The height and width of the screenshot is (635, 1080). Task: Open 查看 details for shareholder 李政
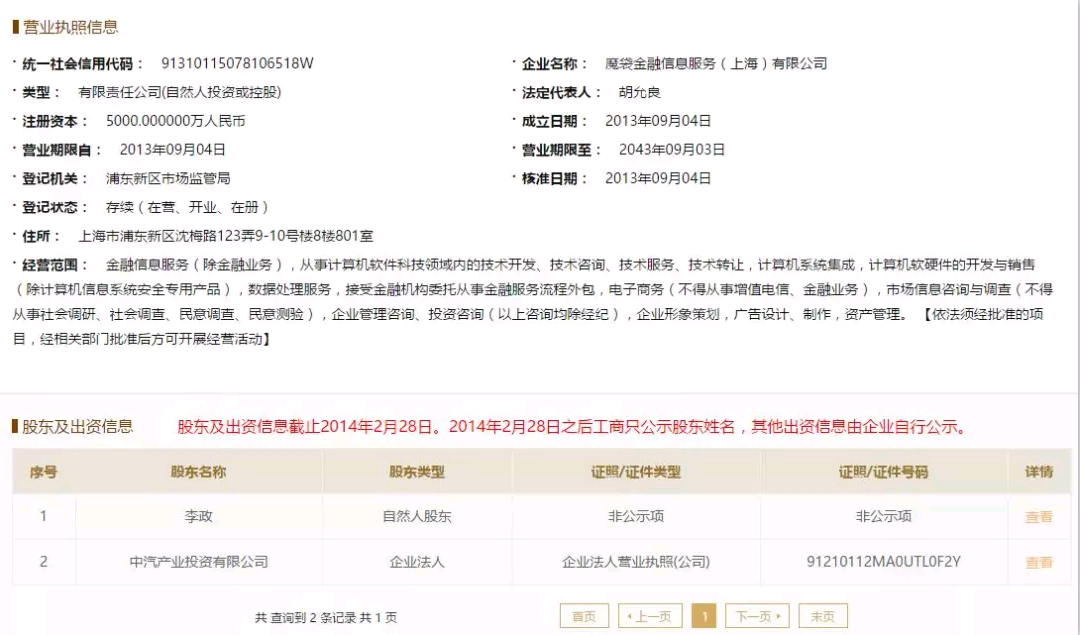point(1039,517)
